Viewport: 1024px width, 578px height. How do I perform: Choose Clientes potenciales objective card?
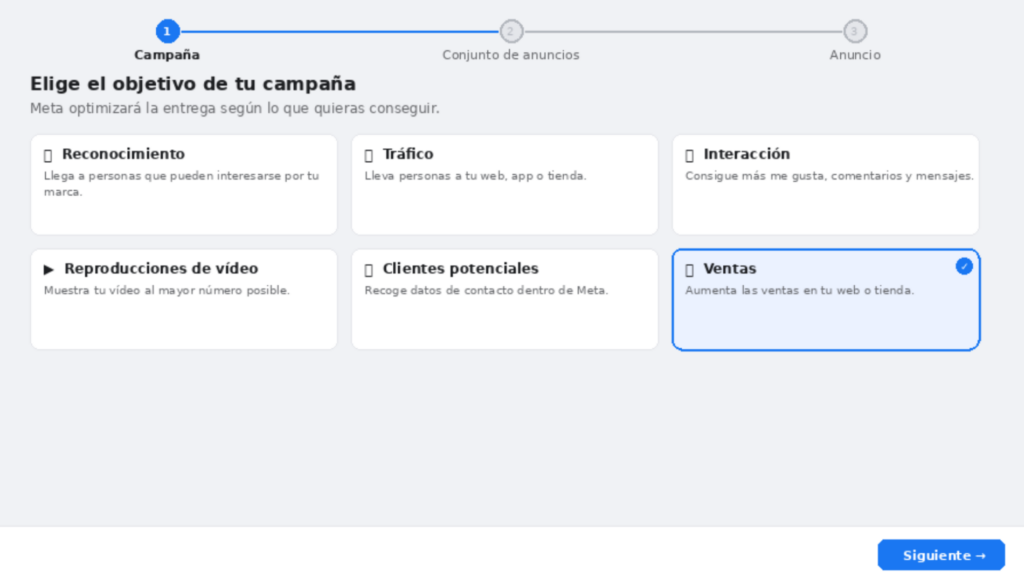(505, 299)
